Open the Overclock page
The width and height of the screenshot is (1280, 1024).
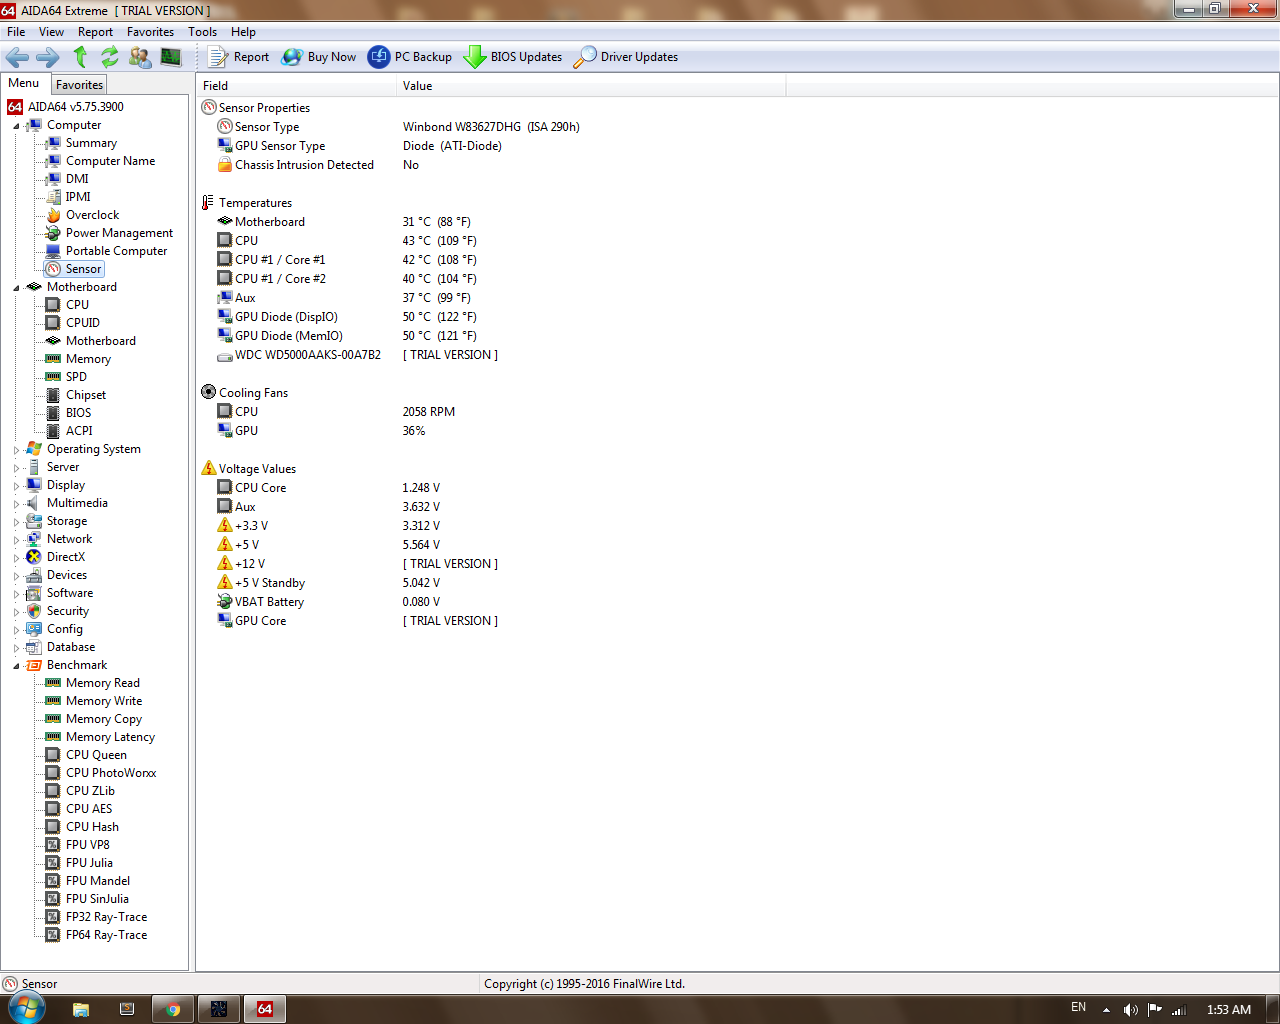pos(92,215)
